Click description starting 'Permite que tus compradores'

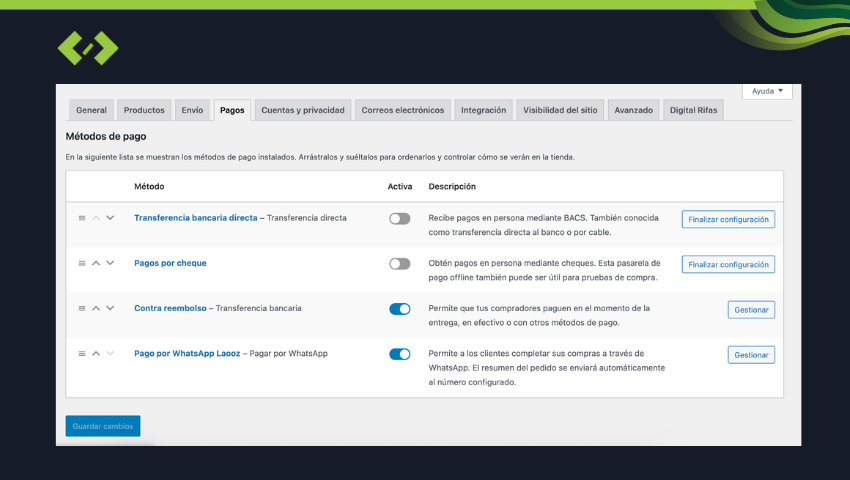(x=539, y=315)
